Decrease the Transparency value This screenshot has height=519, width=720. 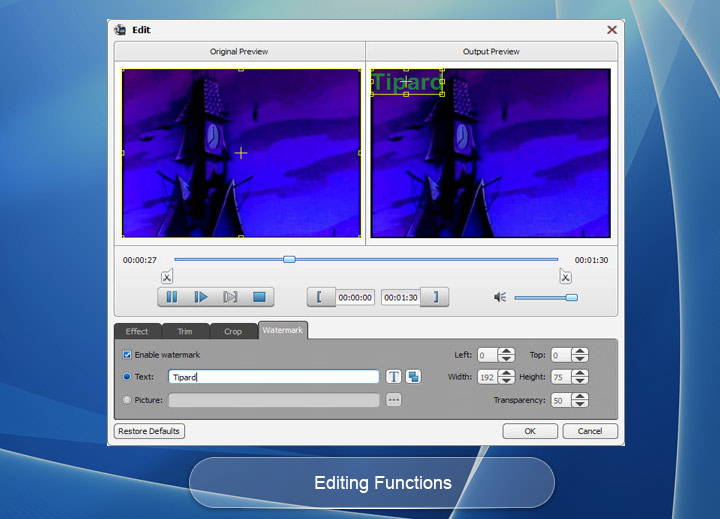(580, 403)
